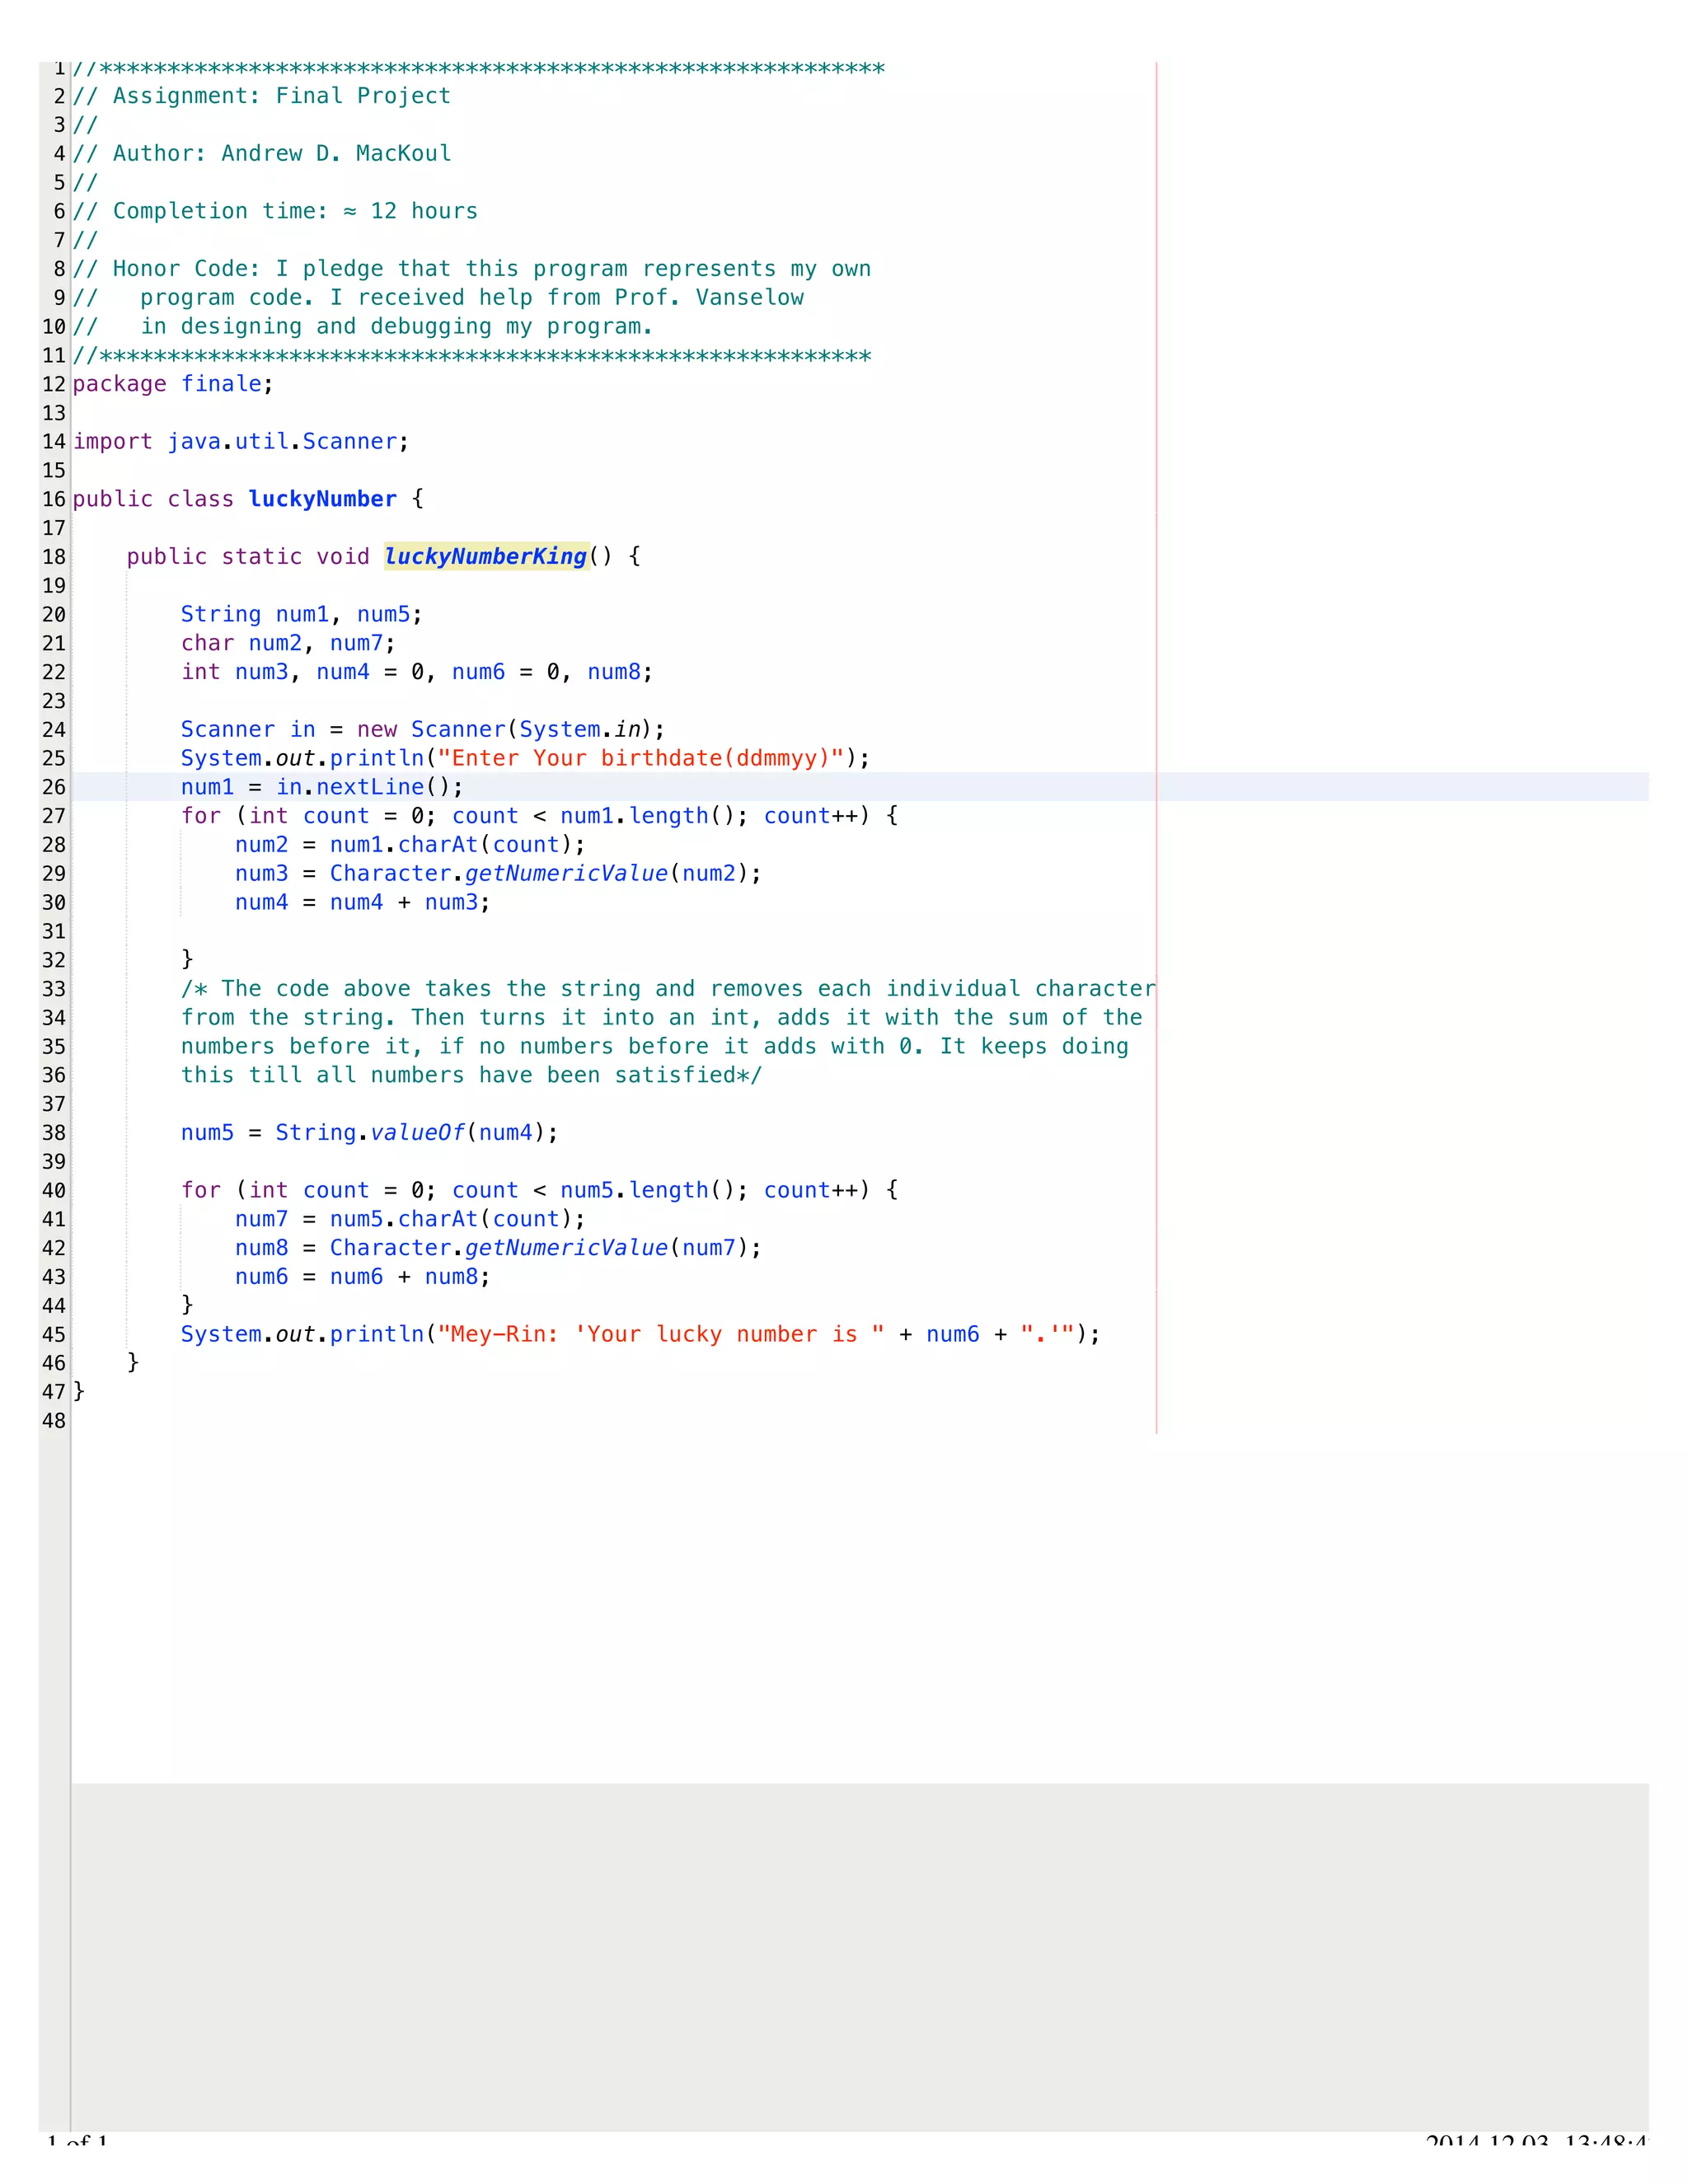Click the String num1, num5 declaration
This screenshot has width=1688, height=2184.
[302, 615]
